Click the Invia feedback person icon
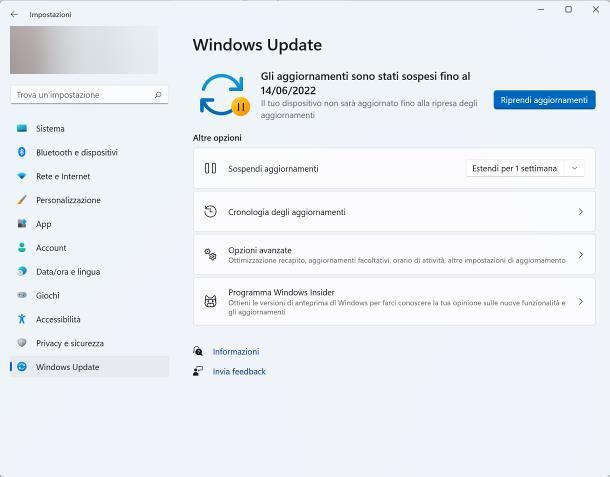 point(198,371)
